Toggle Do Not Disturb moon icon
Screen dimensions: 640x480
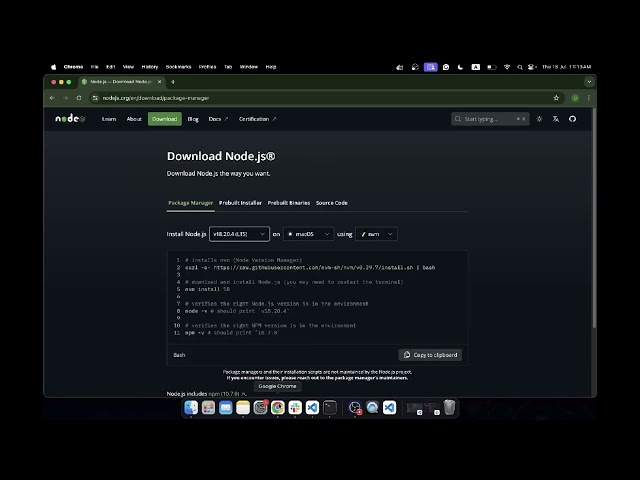(x=460, y=67)
